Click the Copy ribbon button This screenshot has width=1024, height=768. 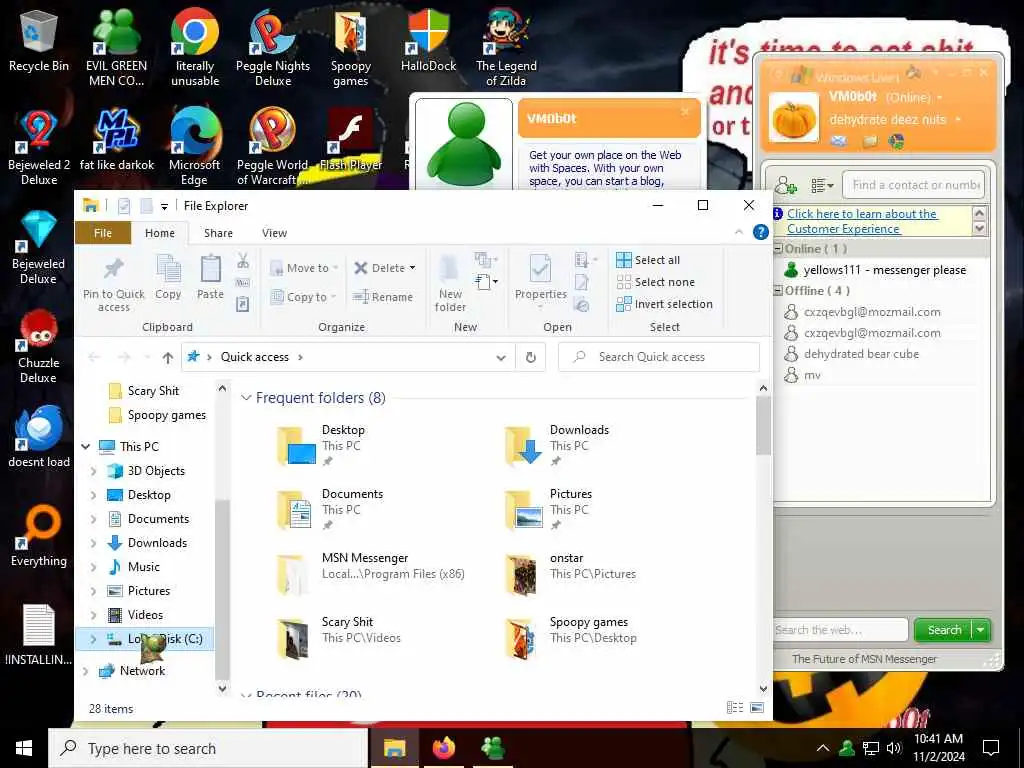click(168, 277)
